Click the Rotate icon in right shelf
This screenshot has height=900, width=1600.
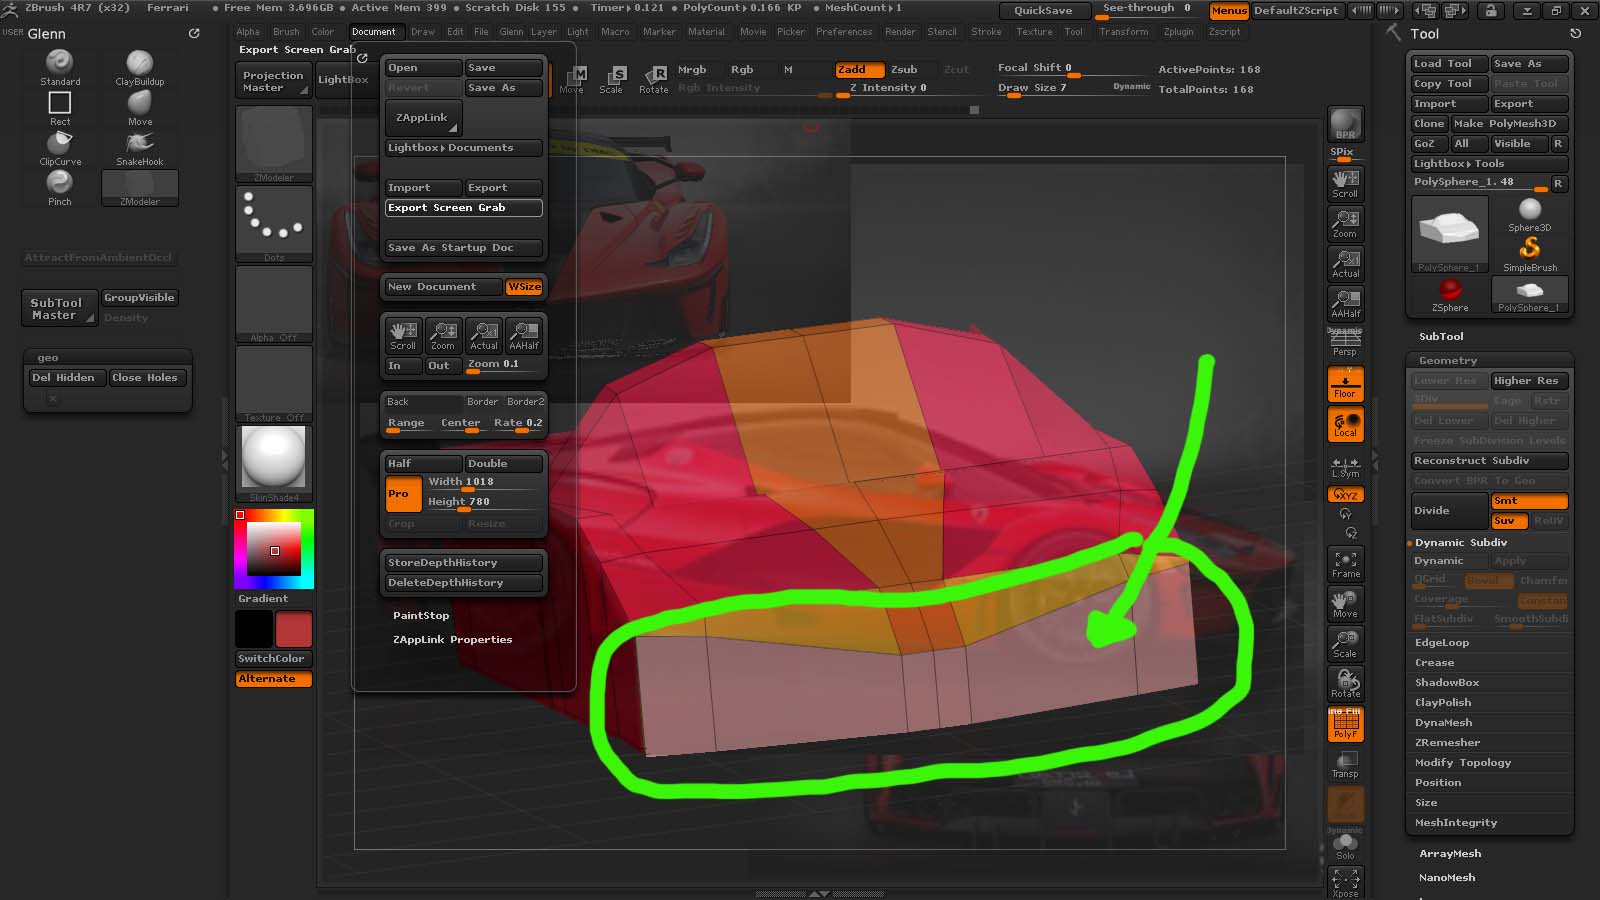(1345, 684)
